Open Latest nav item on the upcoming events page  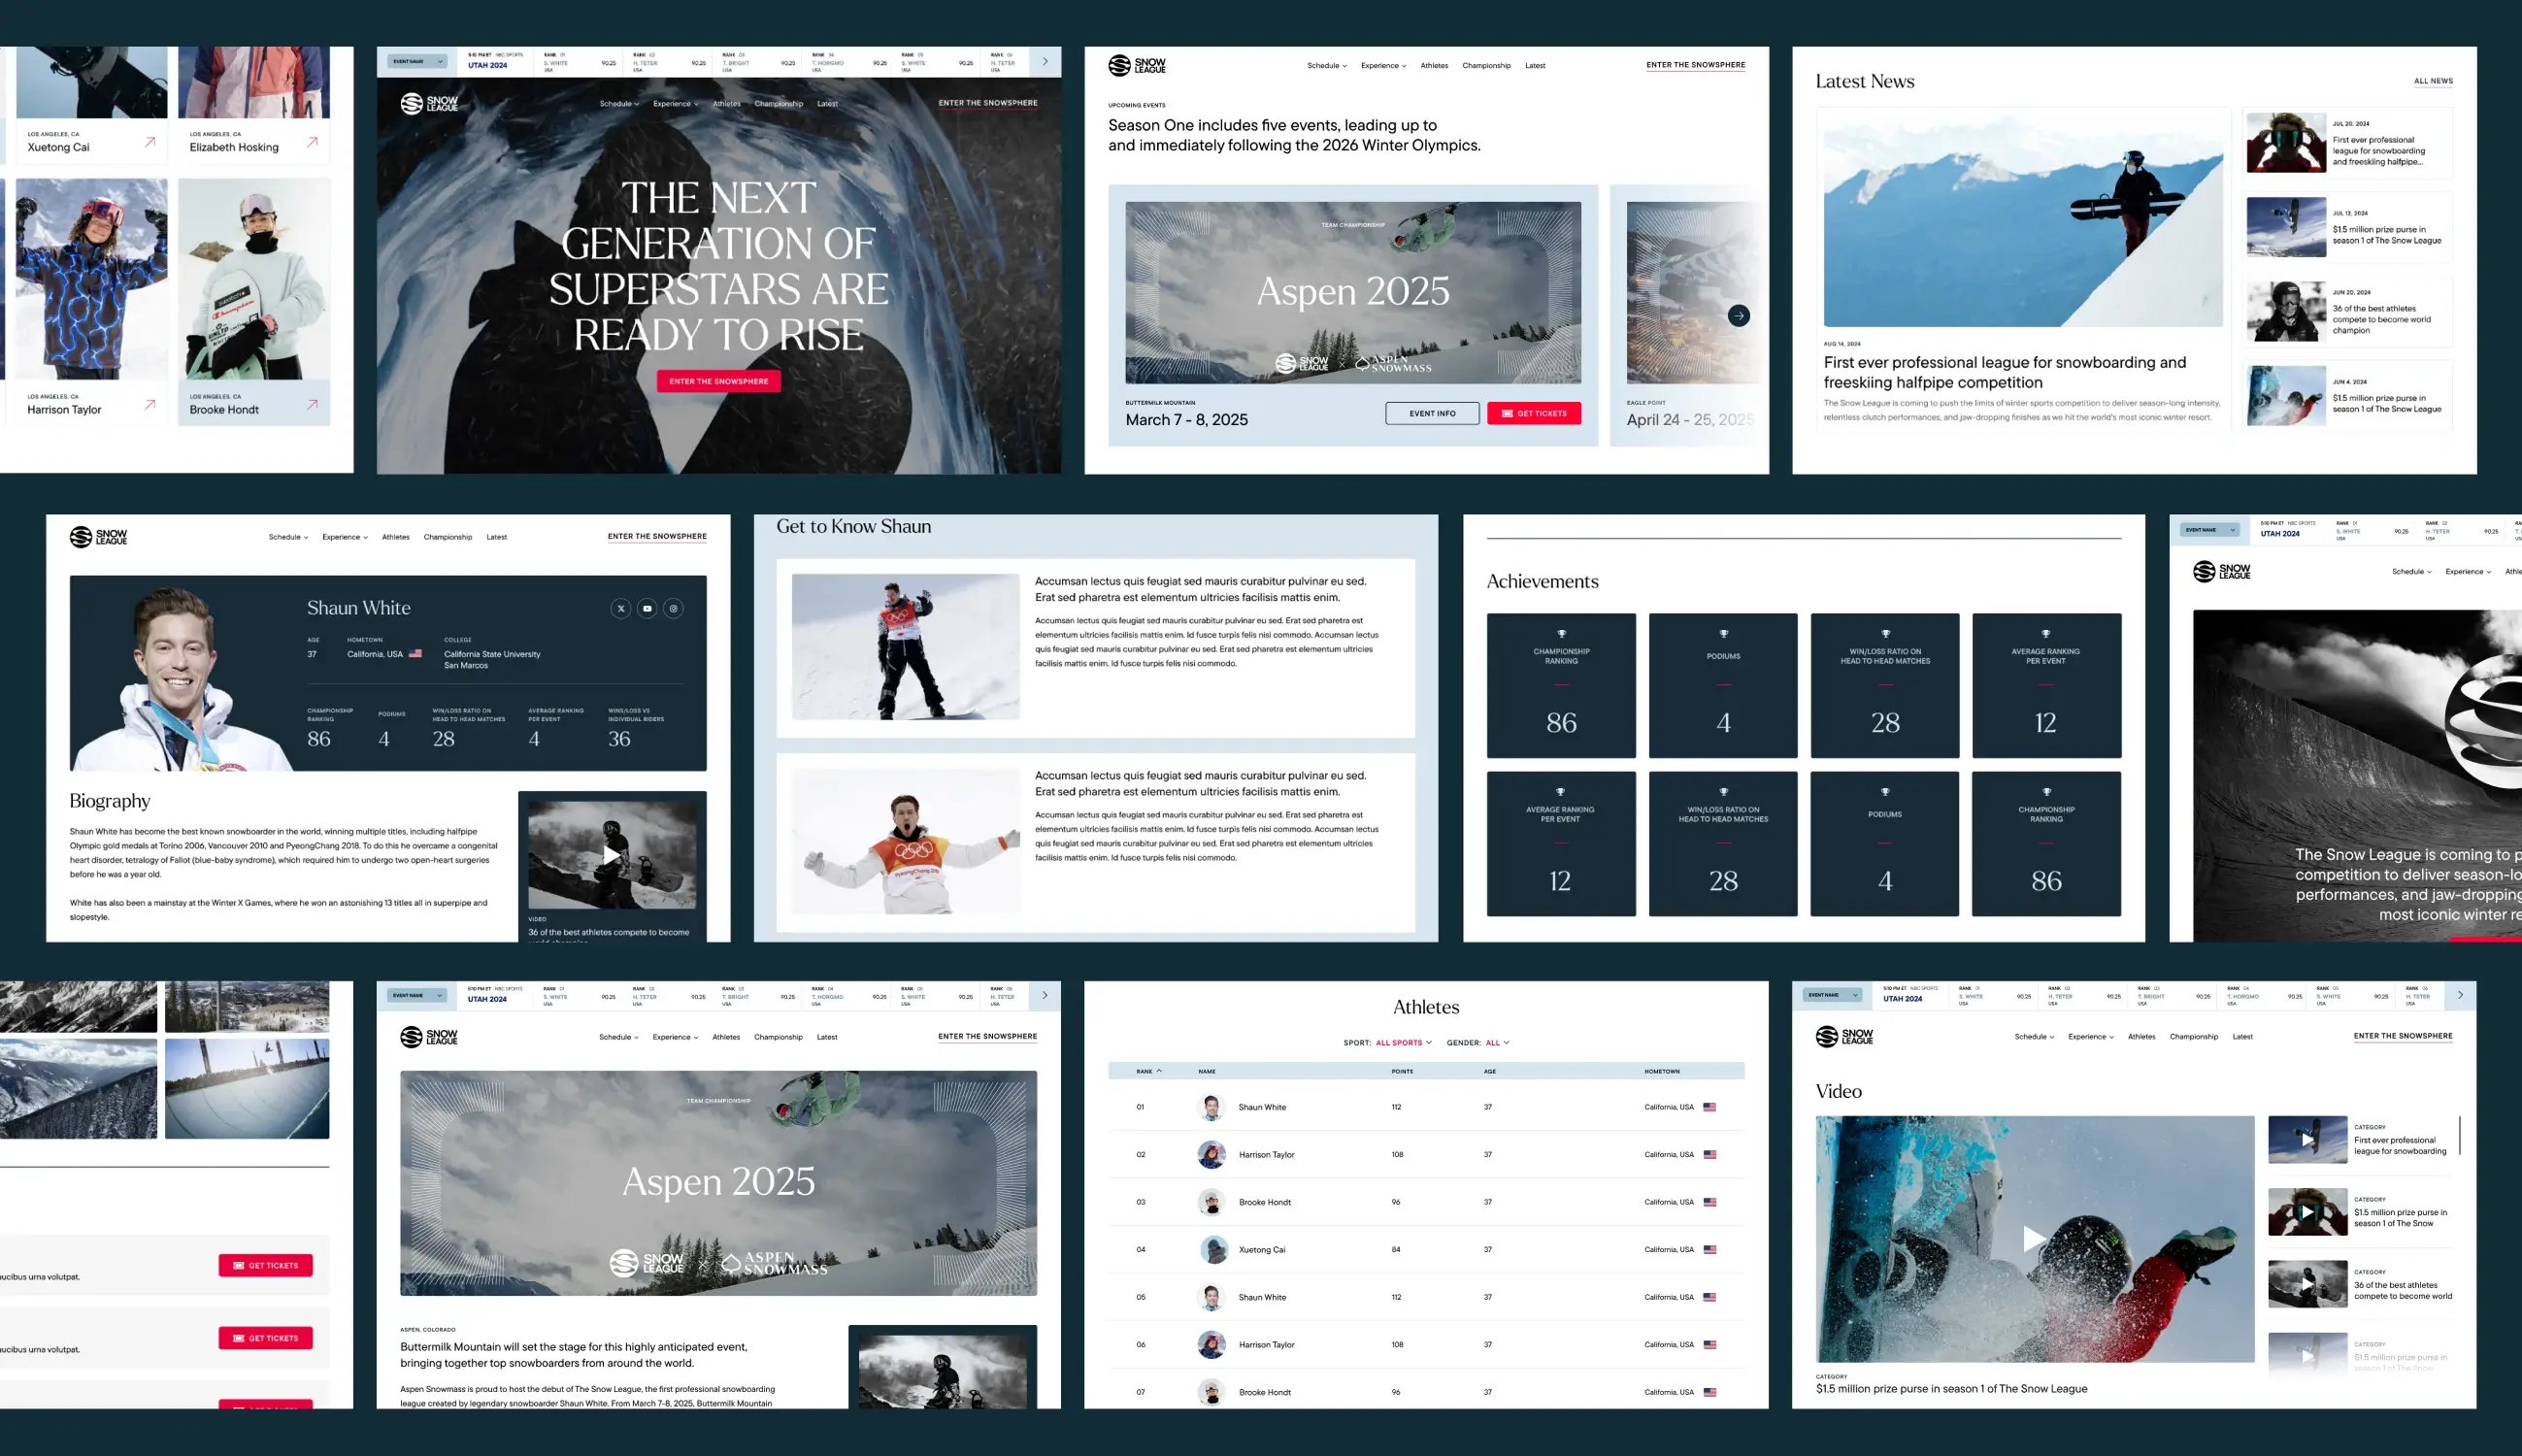click(1535, 66)
